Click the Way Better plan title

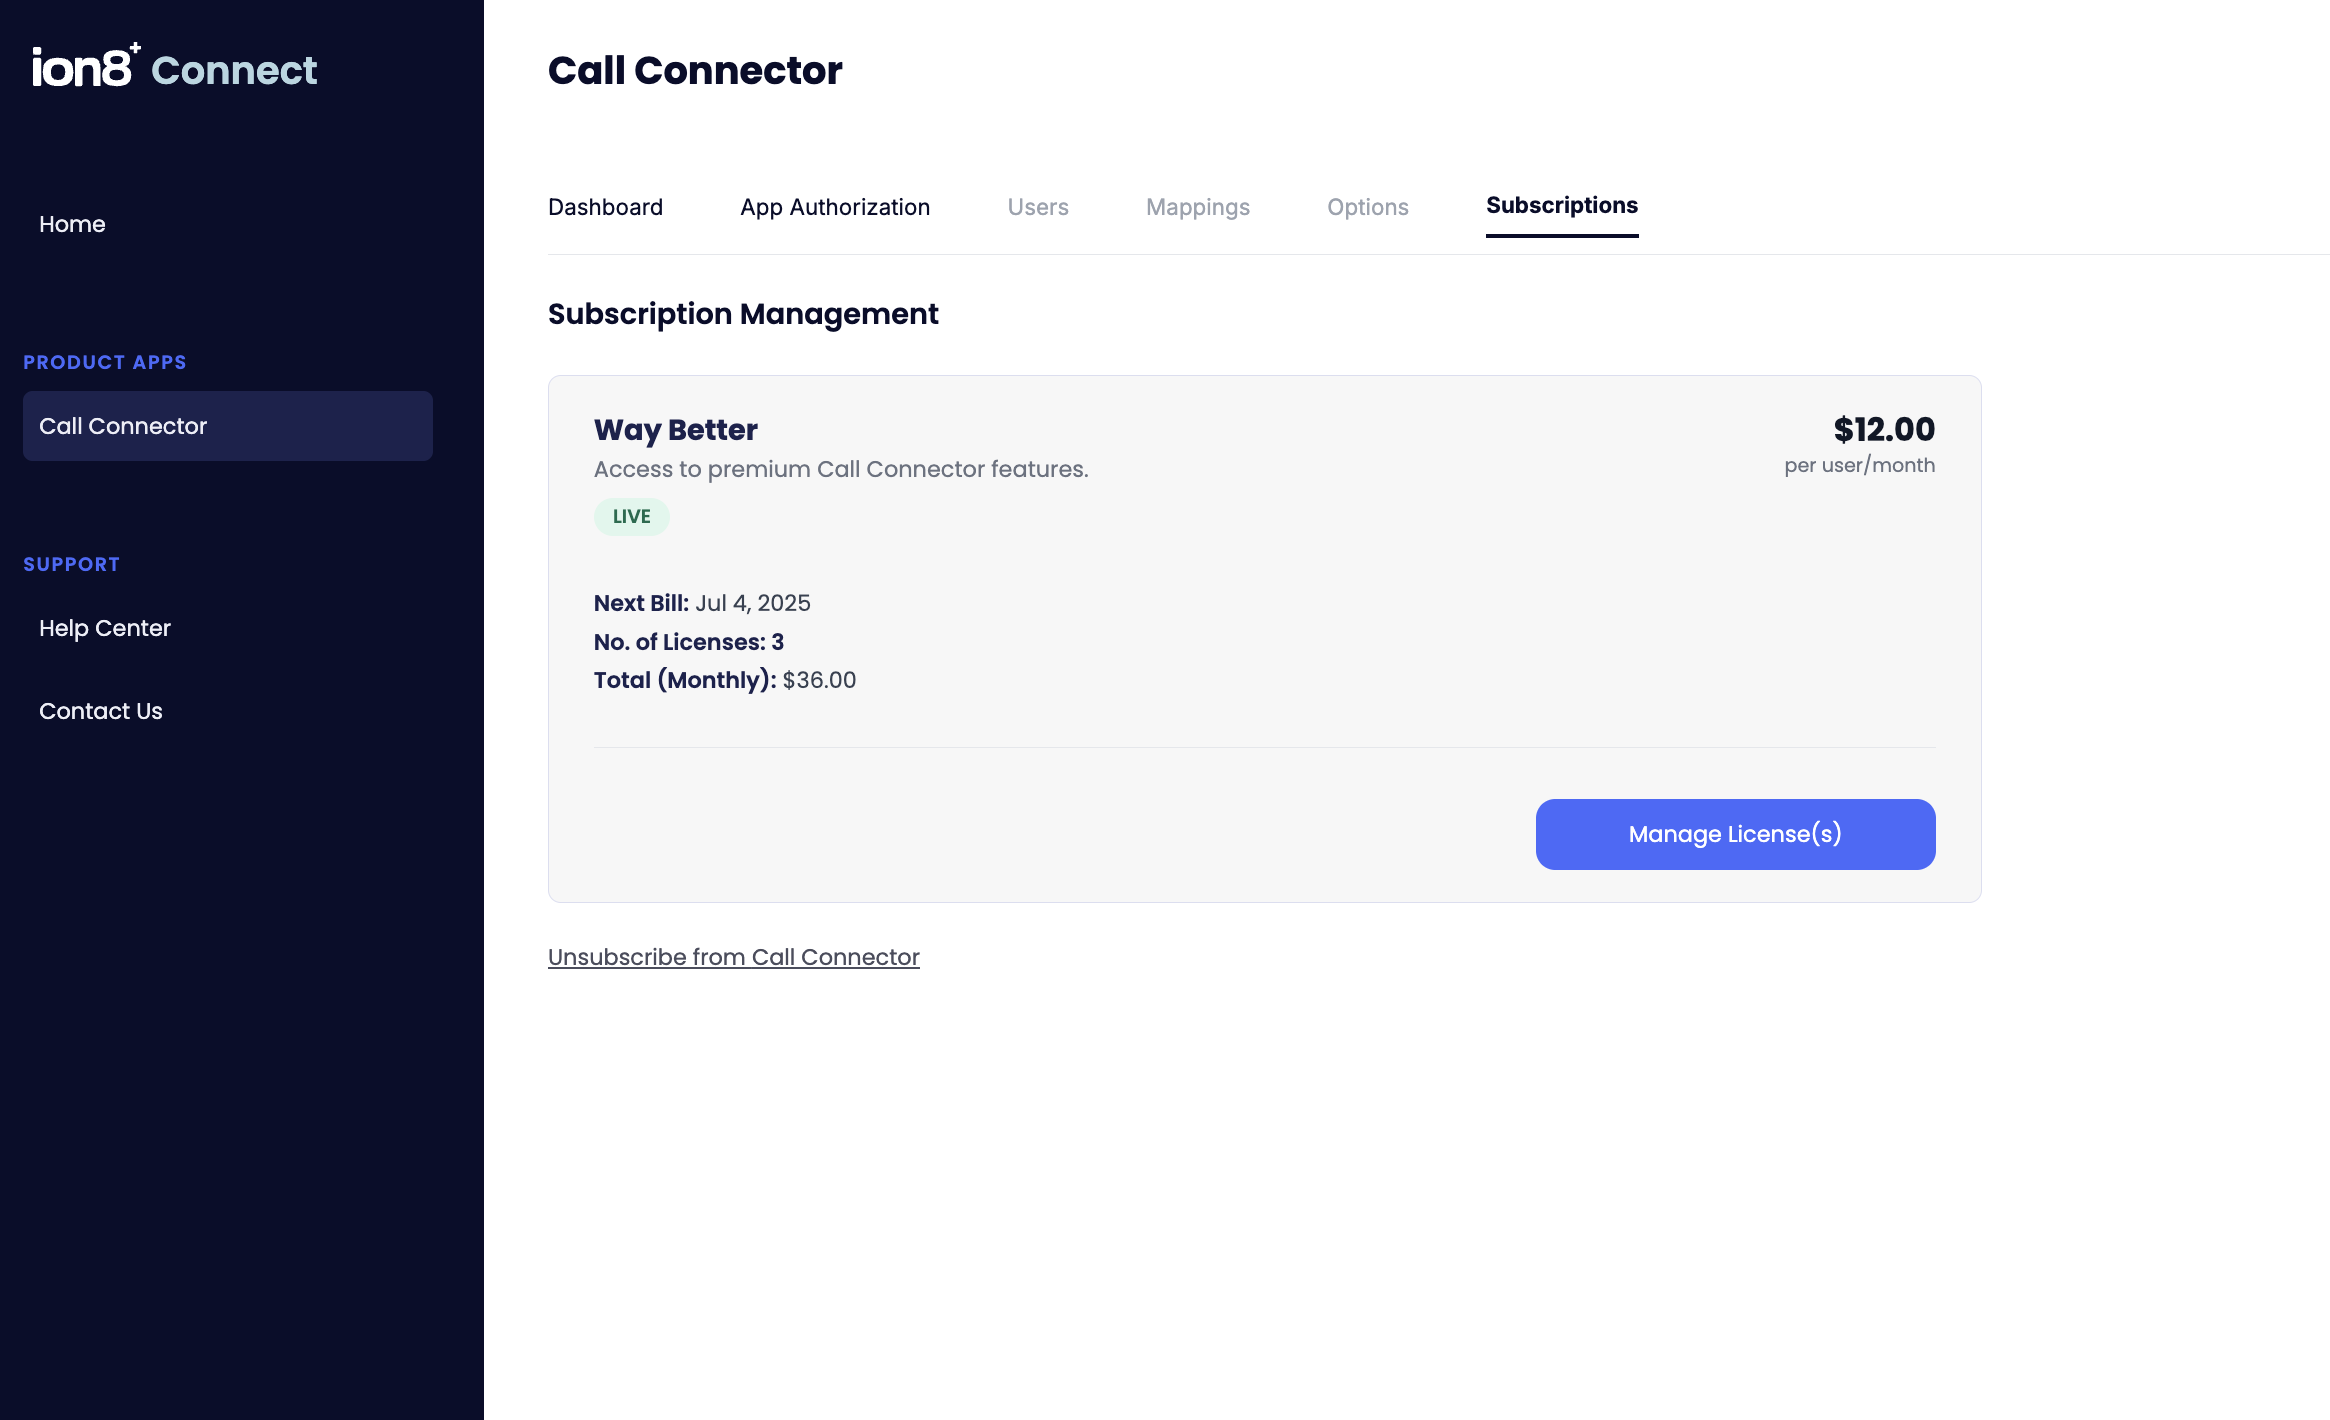[x=676, y=430]
